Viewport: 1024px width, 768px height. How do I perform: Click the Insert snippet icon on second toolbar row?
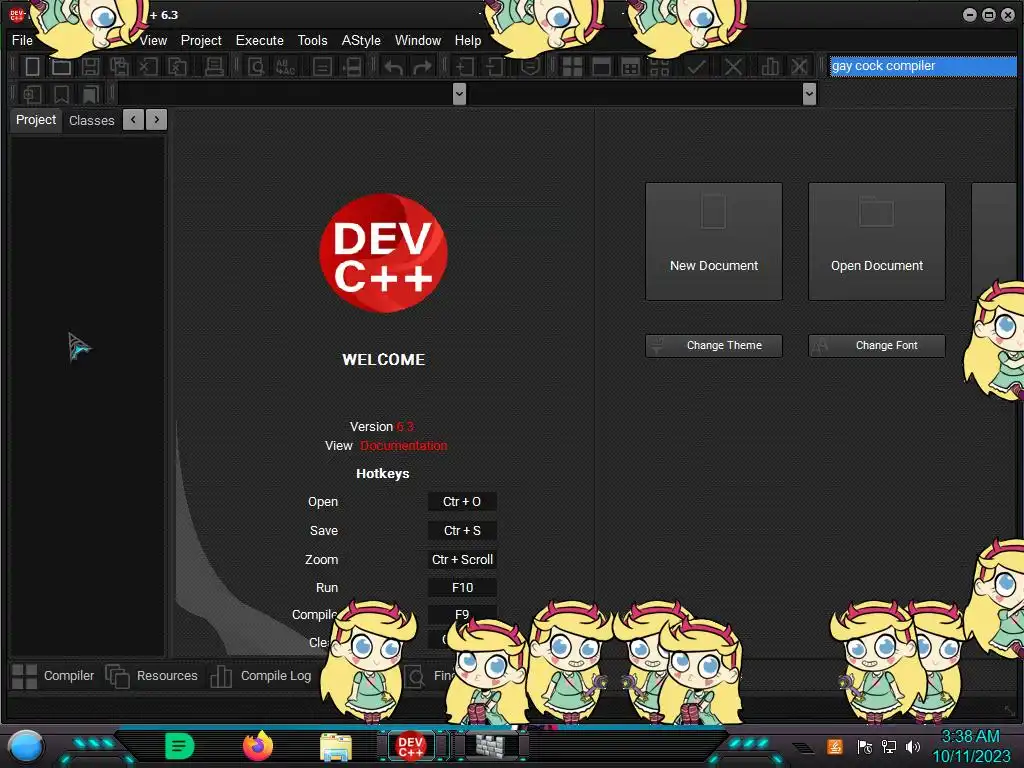coord(32,95)
